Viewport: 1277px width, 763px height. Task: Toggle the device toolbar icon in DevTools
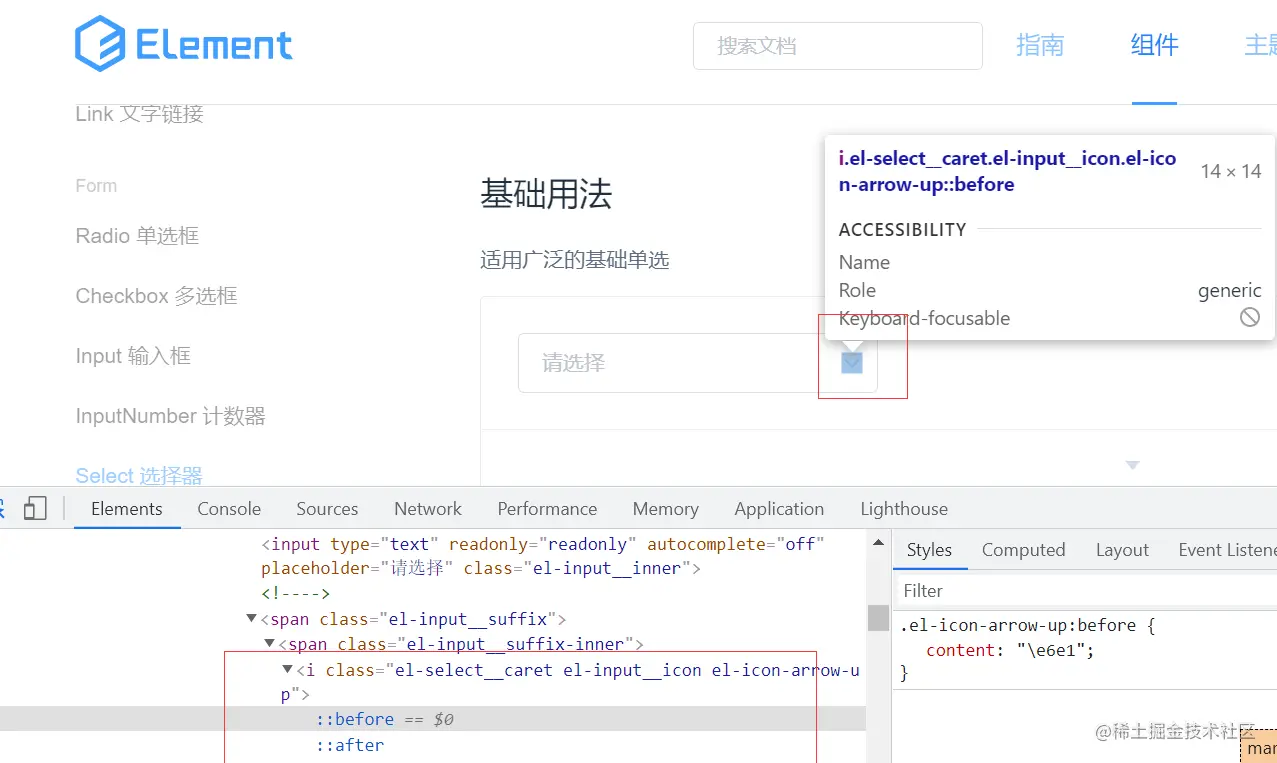coord(35,509)
